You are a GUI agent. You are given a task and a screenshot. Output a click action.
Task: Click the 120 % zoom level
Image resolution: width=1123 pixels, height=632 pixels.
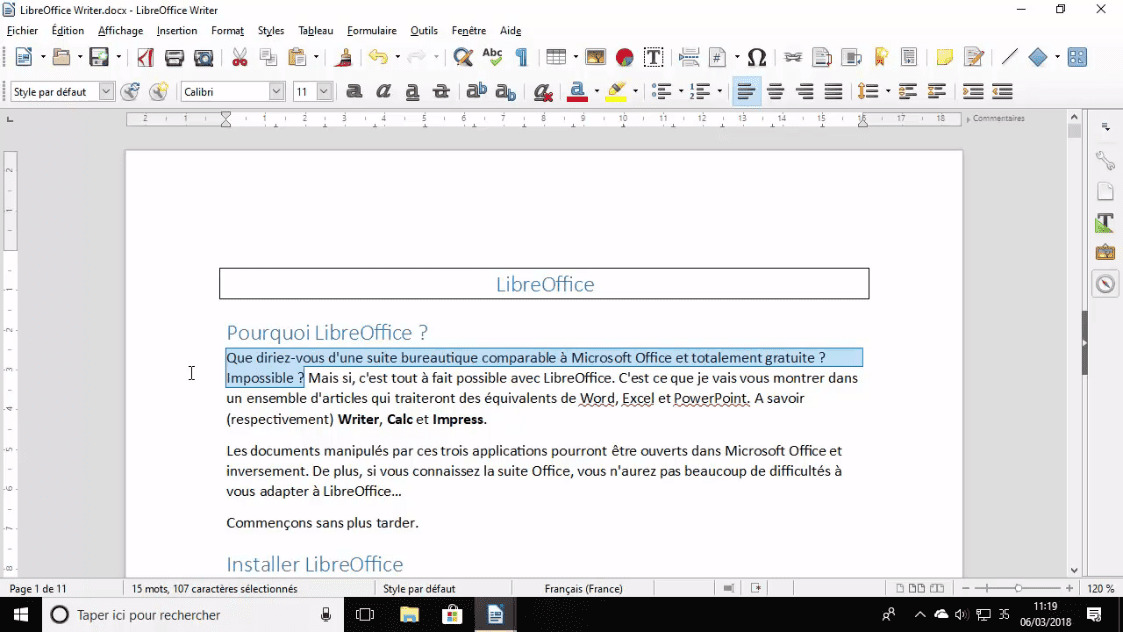1100,588
